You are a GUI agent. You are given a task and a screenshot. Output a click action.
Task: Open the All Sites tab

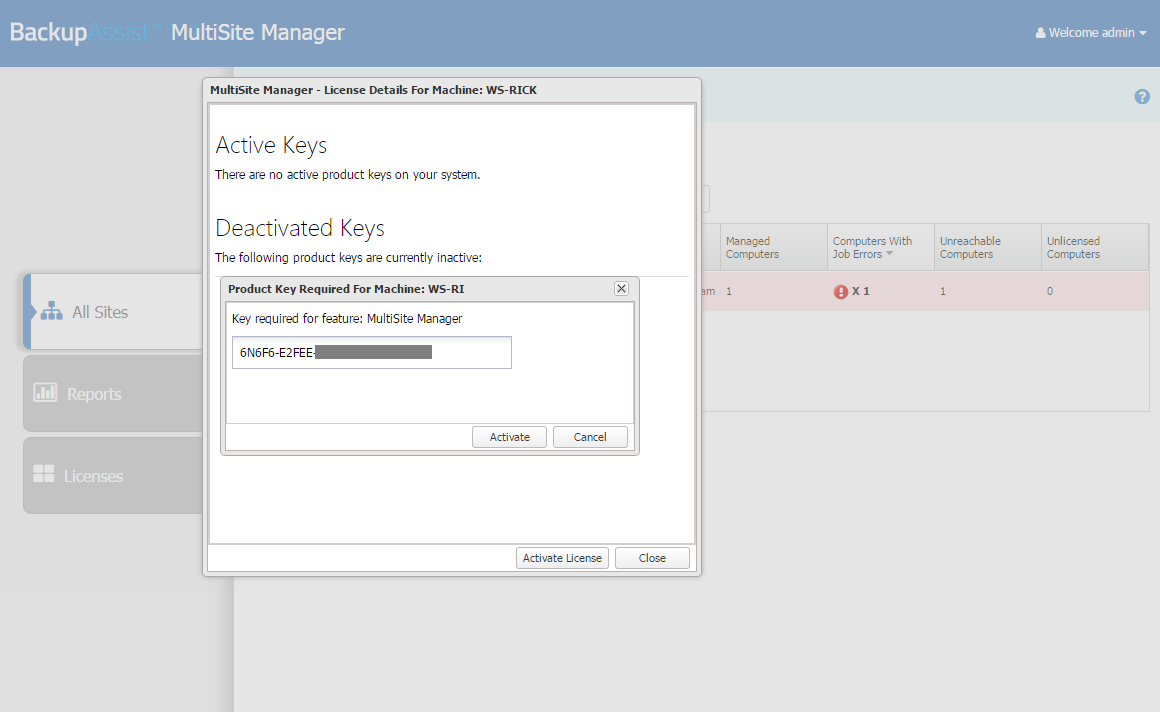pos(114,312)
